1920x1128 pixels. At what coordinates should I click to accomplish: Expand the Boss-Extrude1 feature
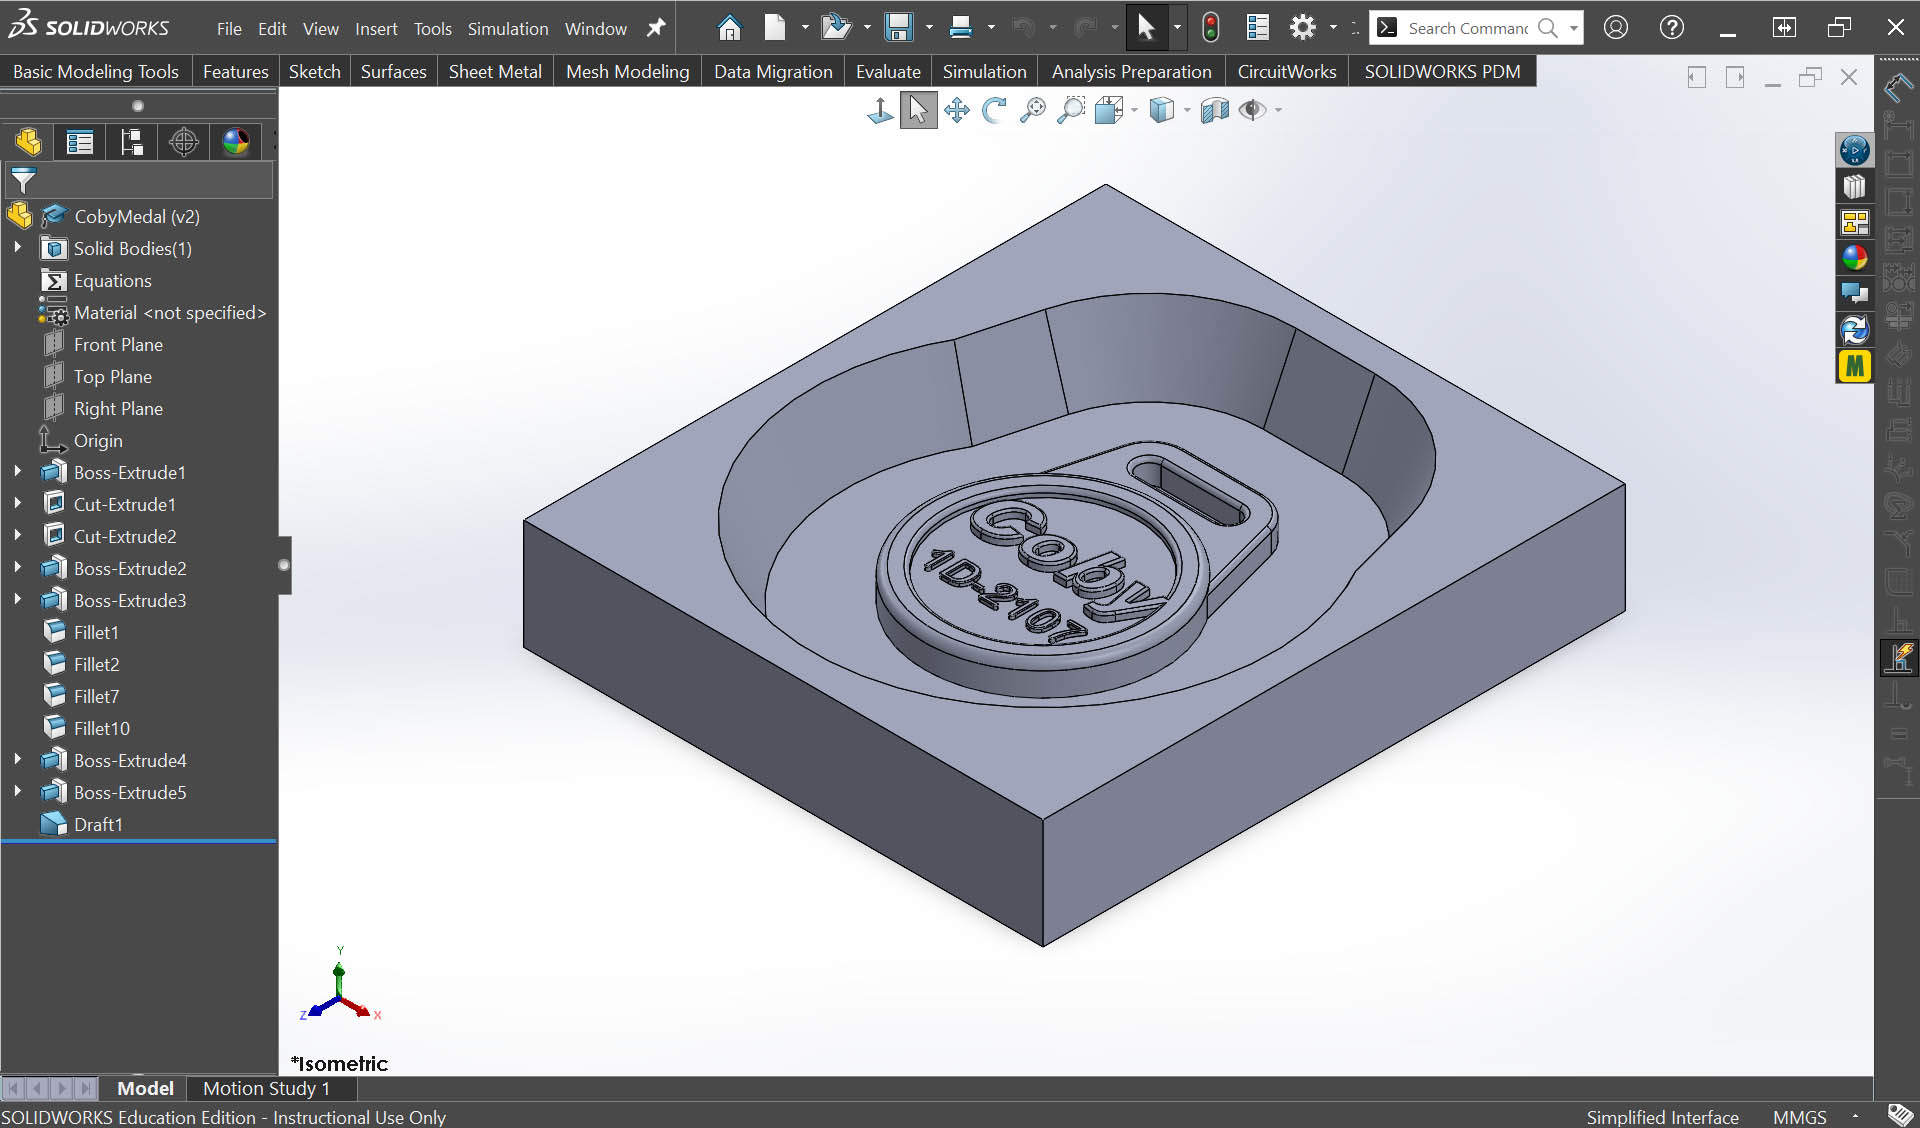pos(17,472)
